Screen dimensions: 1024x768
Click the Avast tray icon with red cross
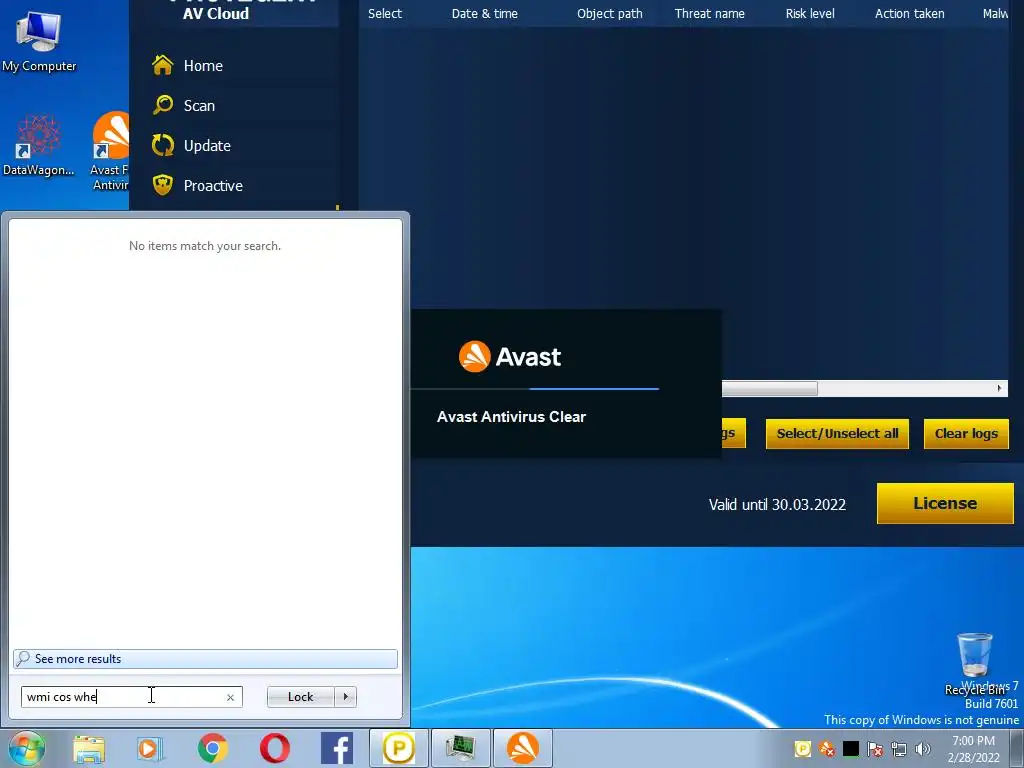(x=827, y=749)
